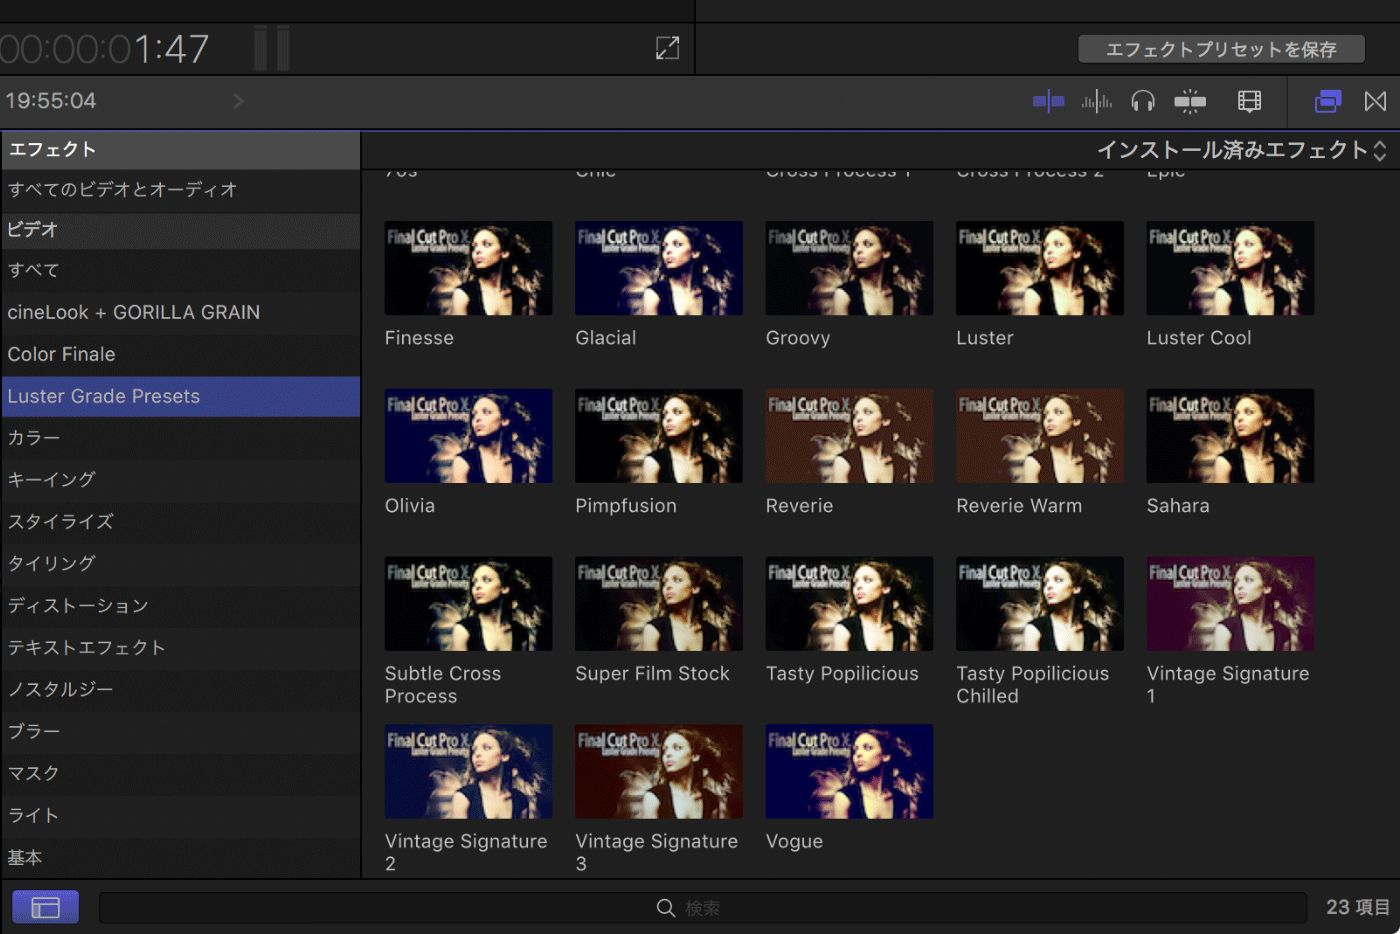The image size is (1400, 934).
Task: Toggle the snapping icon
Action: (x=1190, y=101)
